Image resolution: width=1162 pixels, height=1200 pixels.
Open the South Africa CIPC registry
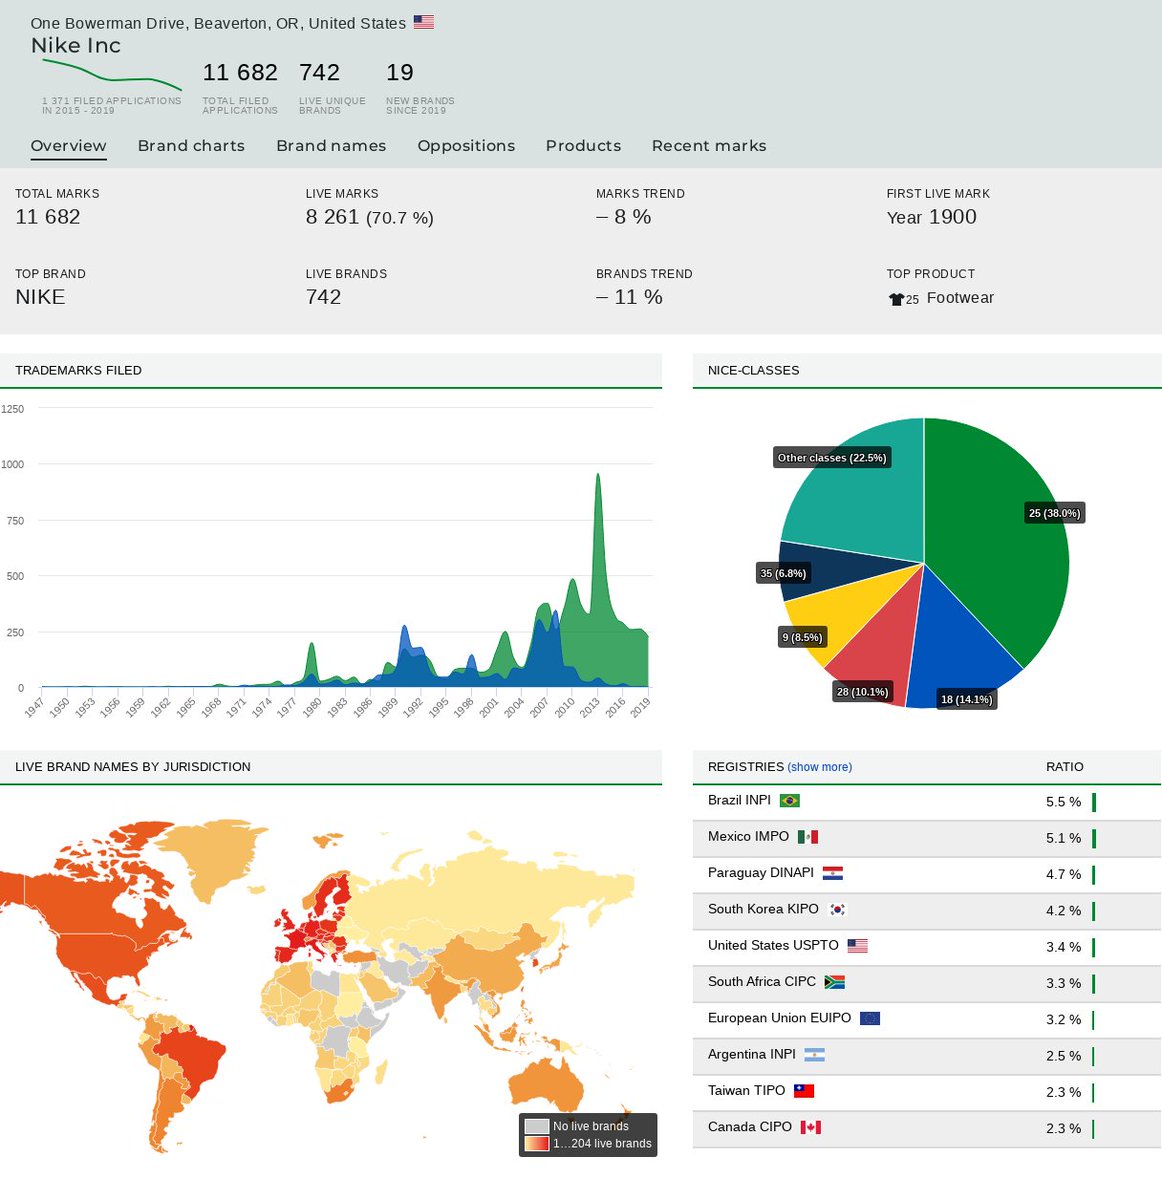(x=762, y=982)
